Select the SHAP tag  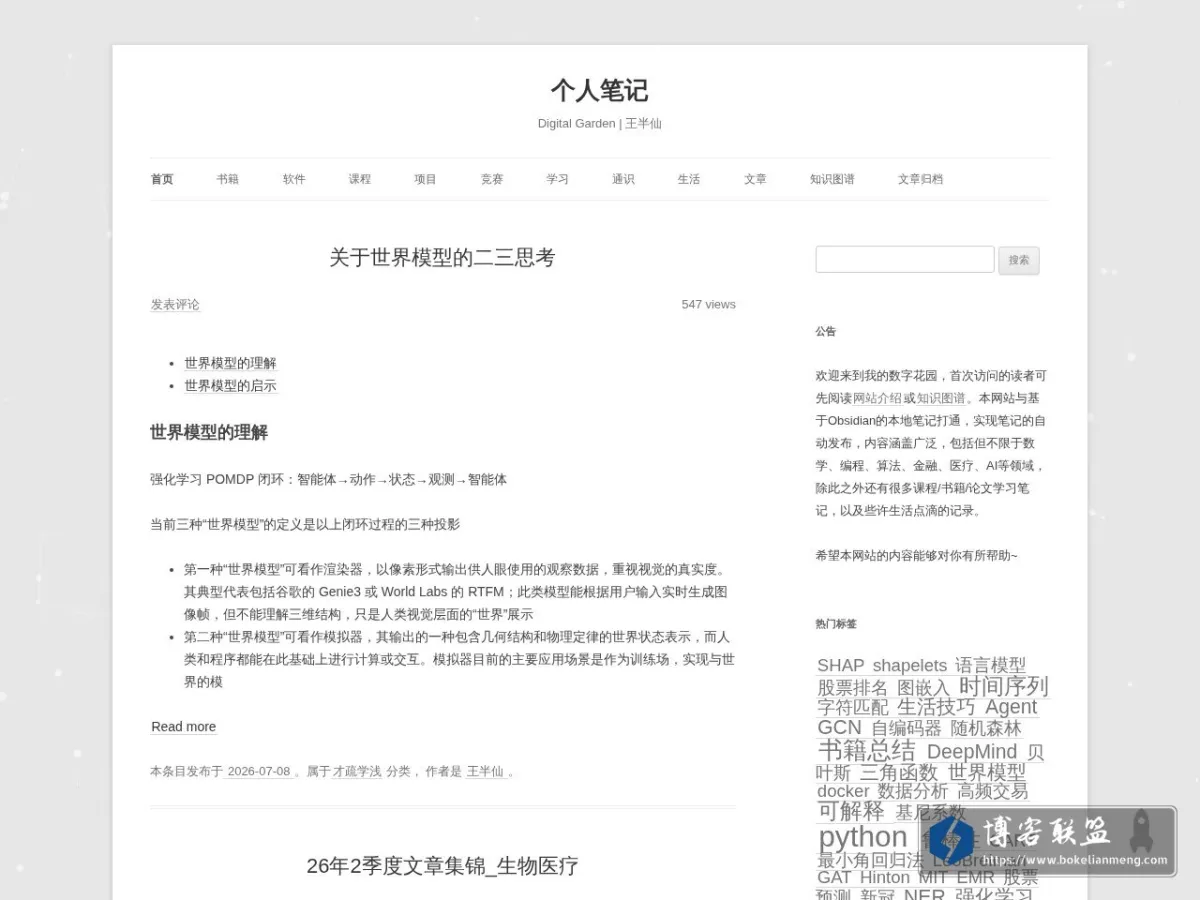[840, 665]
